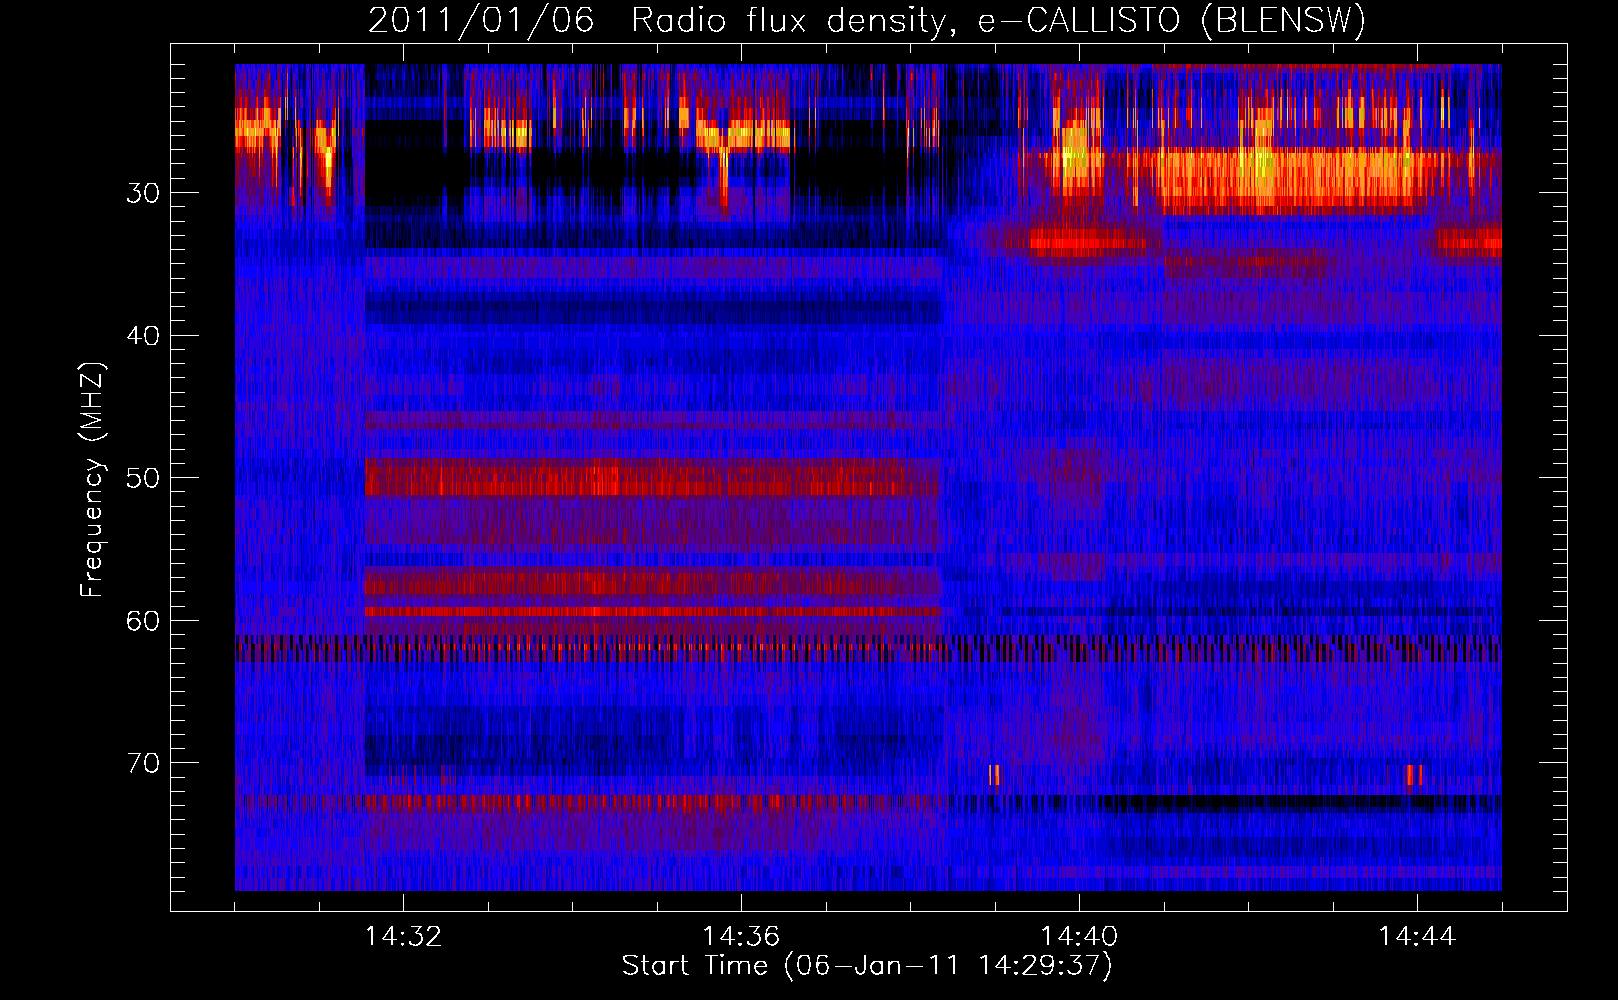The width and height of the screenshot is (1618, 1000).
Task: Click the 14:32 time tick label
Action: [403, 936]
